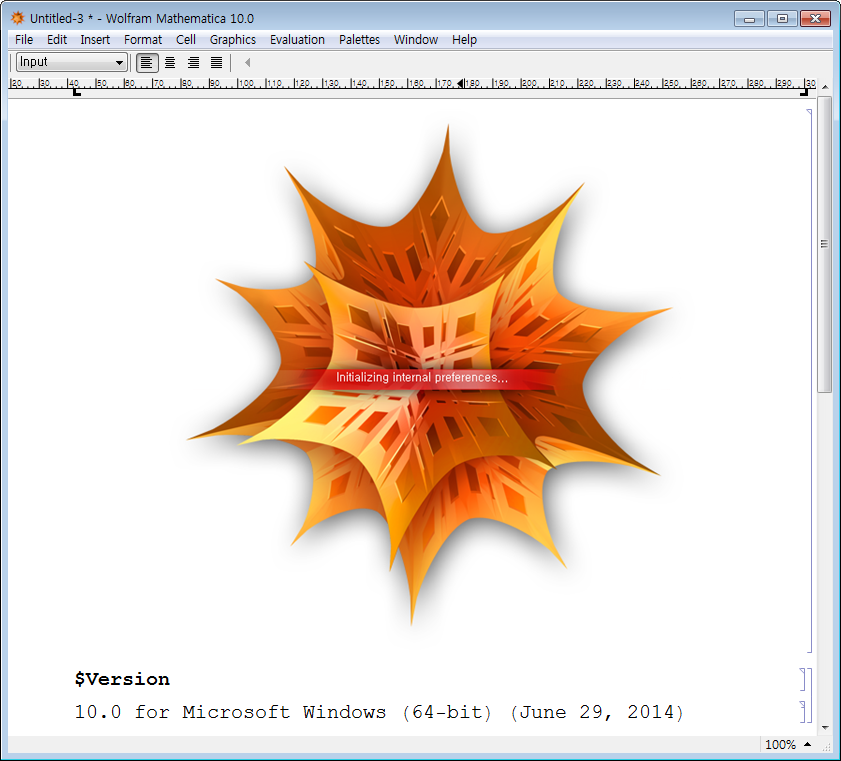Close the Mathematica window
This screenshot has height=761, width=841.
815,19
